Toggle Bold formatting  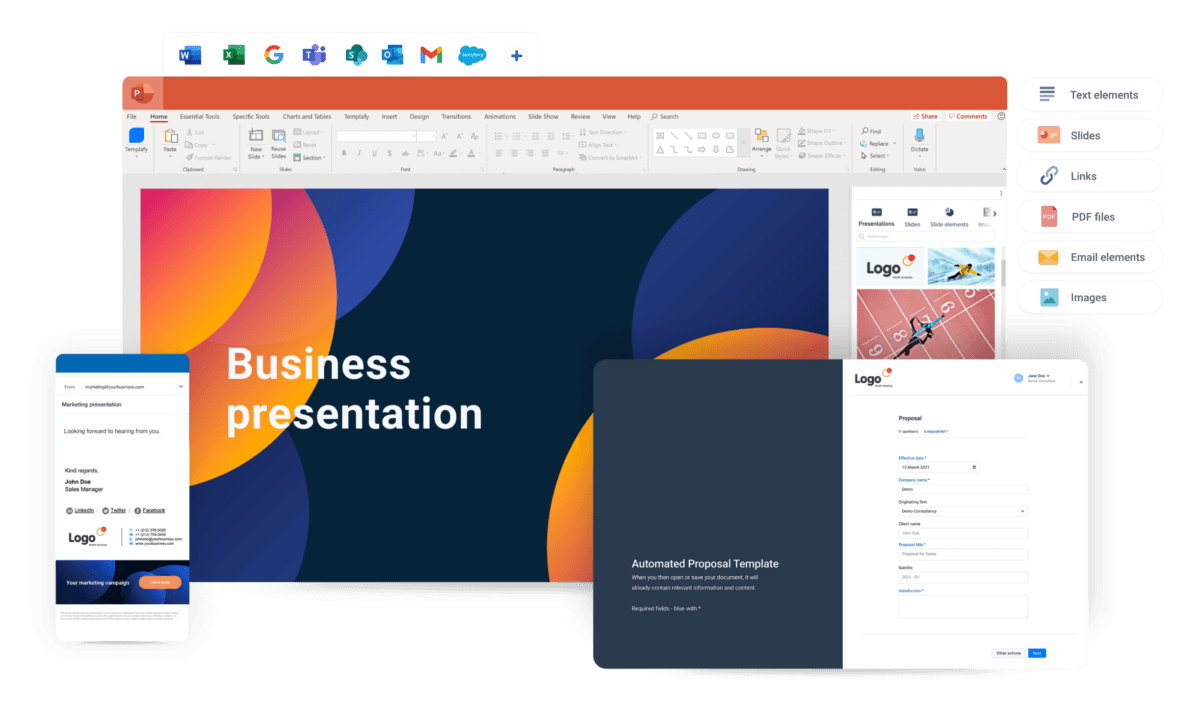click(344, 153)
